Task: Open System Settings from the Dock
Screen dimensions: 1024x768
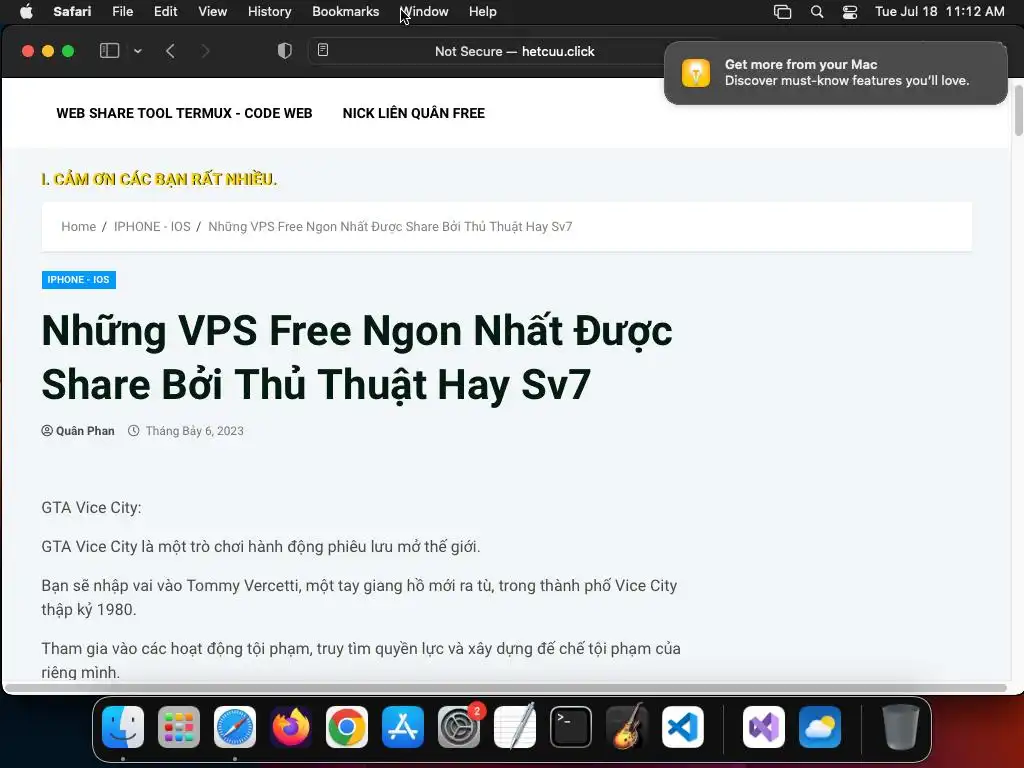Action: [x=459, y=727]
